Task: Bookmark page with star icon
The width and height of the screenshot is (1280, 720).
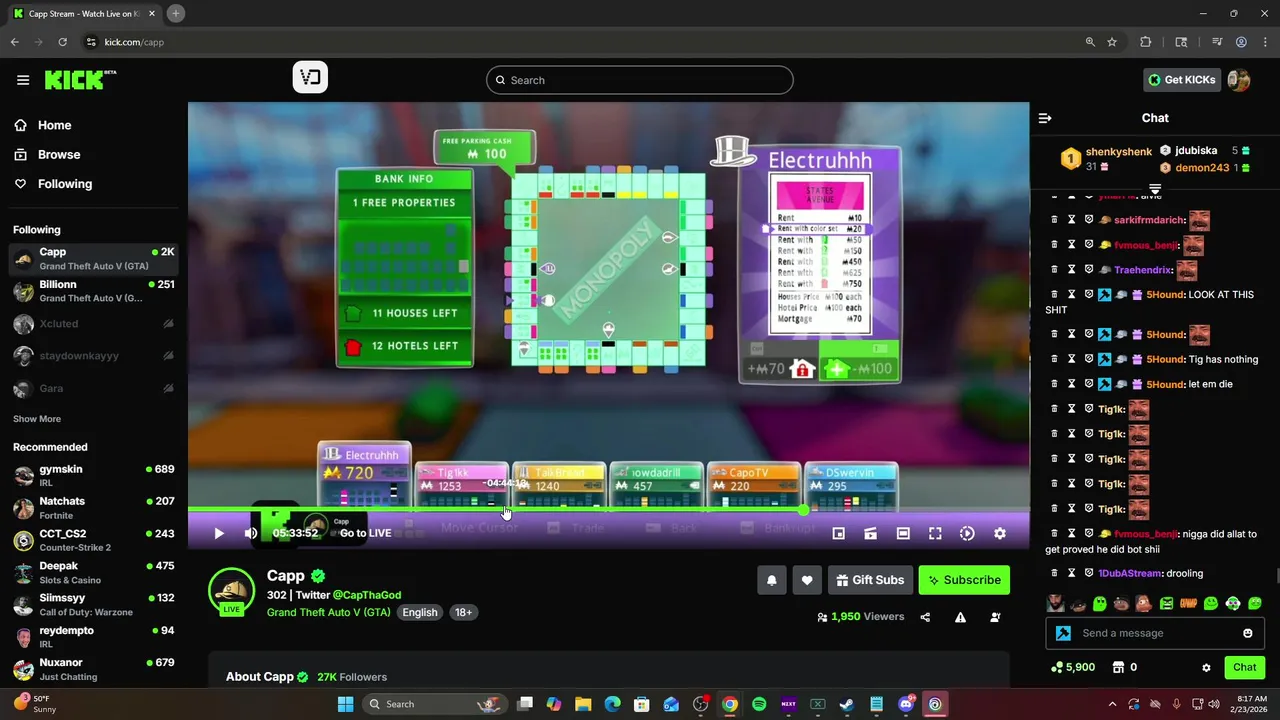Action: click(1112, 42)
